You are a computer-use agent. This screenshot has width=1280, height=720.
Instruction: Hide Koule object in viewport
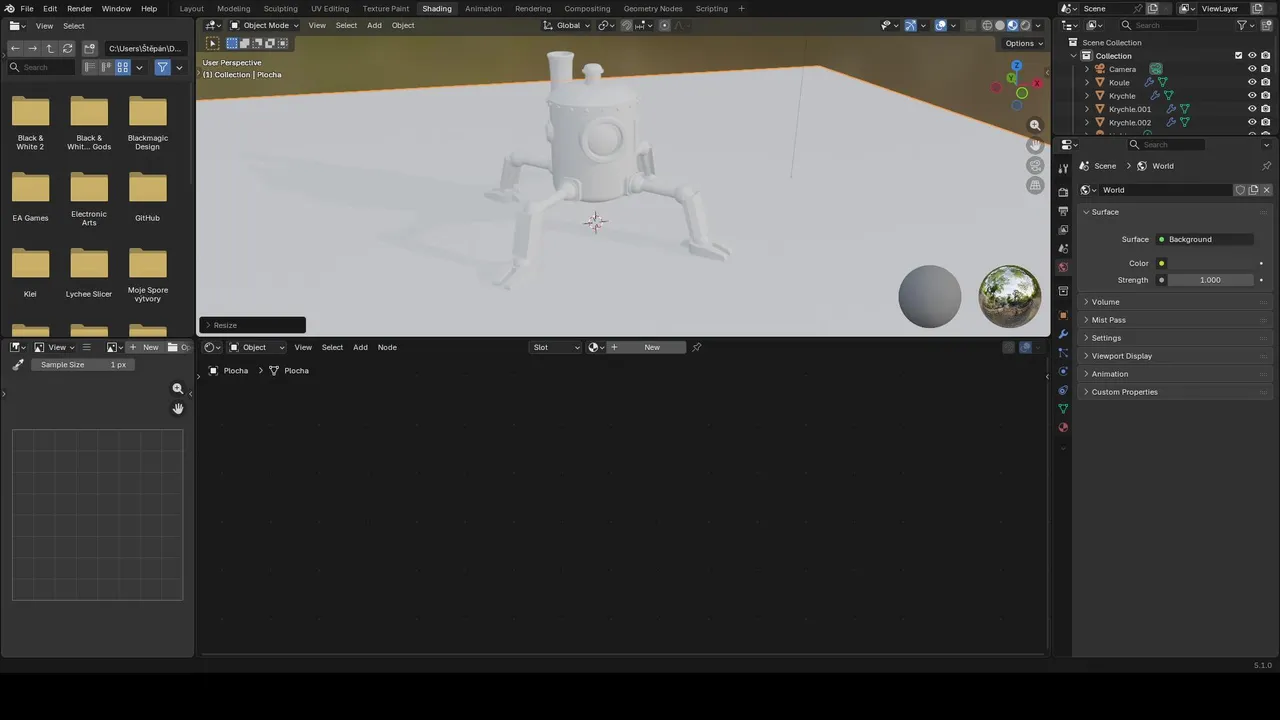tap(1252, 82)
